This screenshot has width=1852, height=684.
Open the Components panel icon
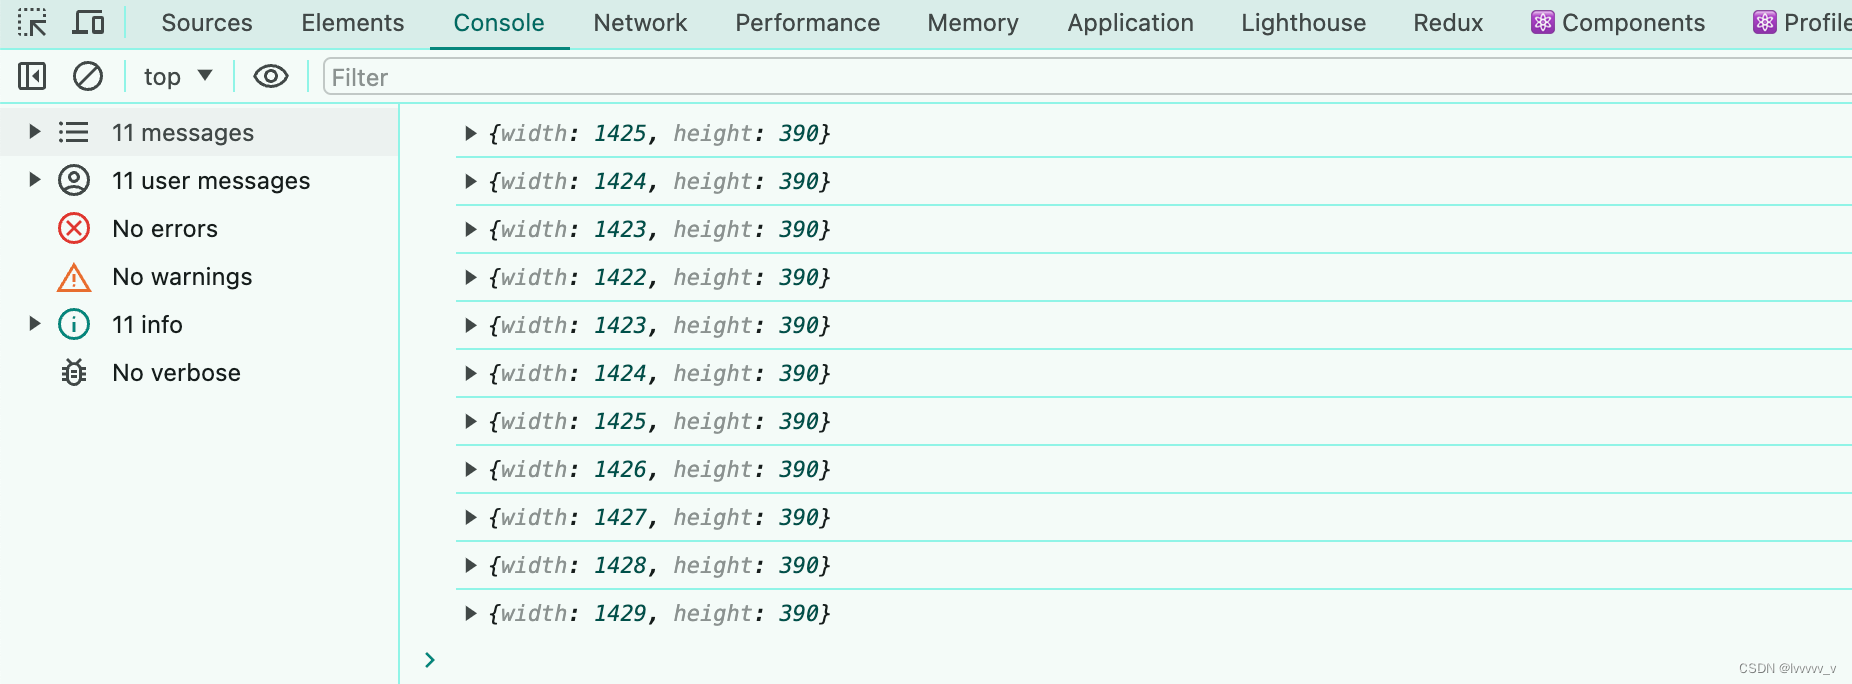click(x=1544, y=22)
